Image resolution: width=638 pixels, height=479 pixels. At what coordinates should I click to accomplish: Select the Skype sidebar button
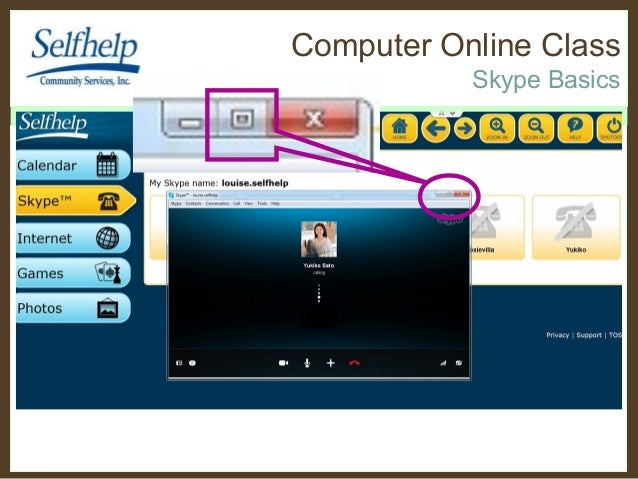click(x=76, y=201)
